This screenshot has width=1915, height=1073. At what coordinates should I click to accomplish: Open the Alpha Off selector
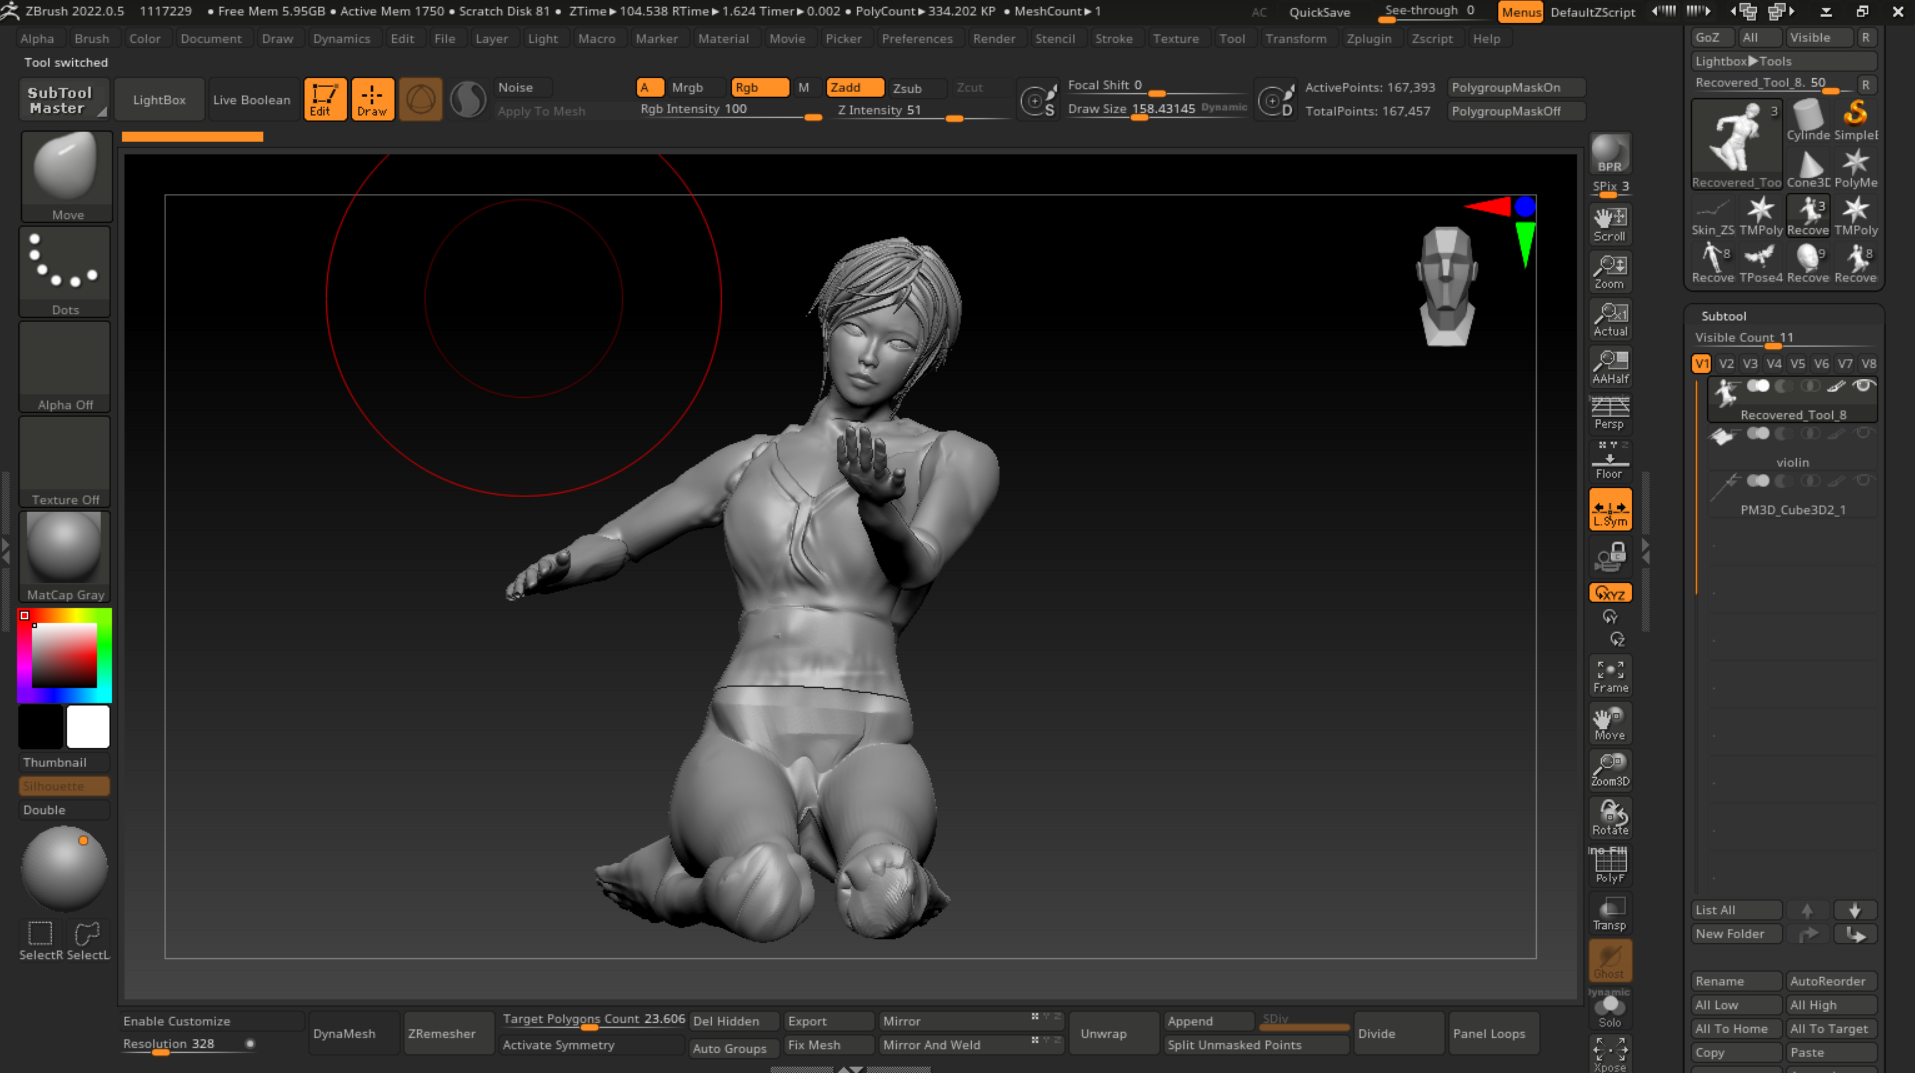pyautogui.click(x=66, y=366)
